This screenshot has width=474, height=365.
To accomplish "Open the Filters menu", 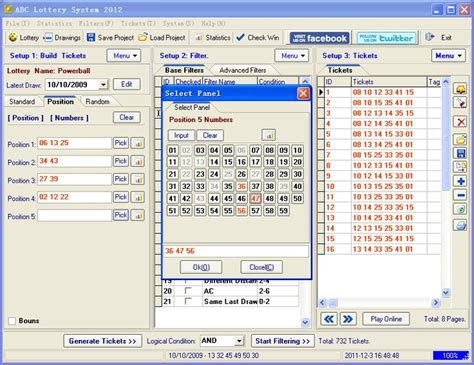I will (96, 23).
